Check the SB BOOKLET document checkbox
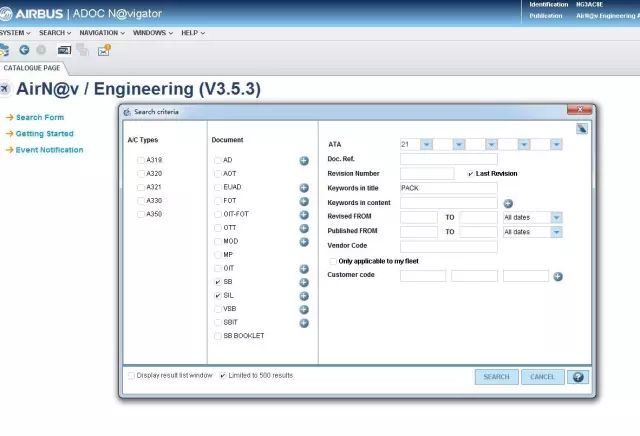 click(218, 336)
